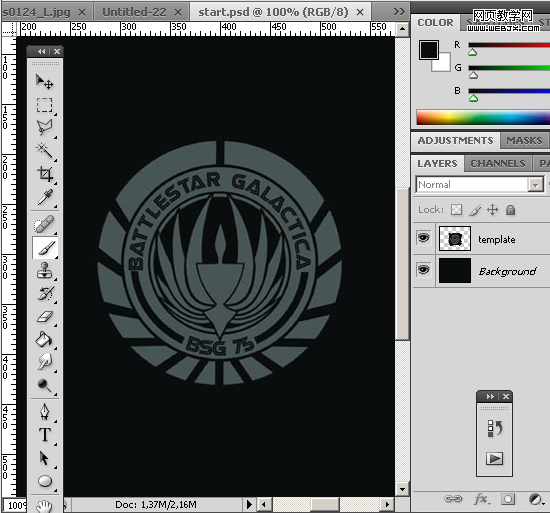Click the link layers icon
This screenshot has width=550, height=513.
pos(453,499)
